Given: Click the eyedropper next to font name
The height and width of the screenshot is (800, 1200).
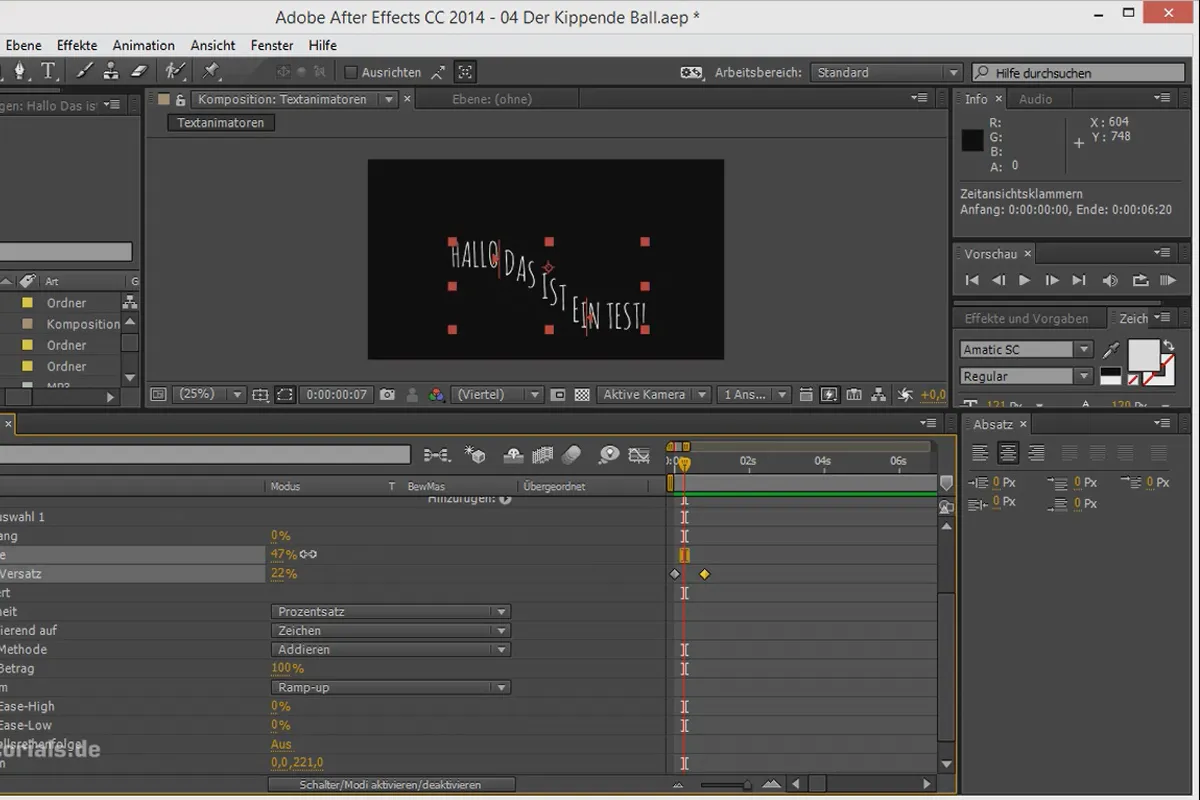Looking at the screenshot, I should [1110, 350].
